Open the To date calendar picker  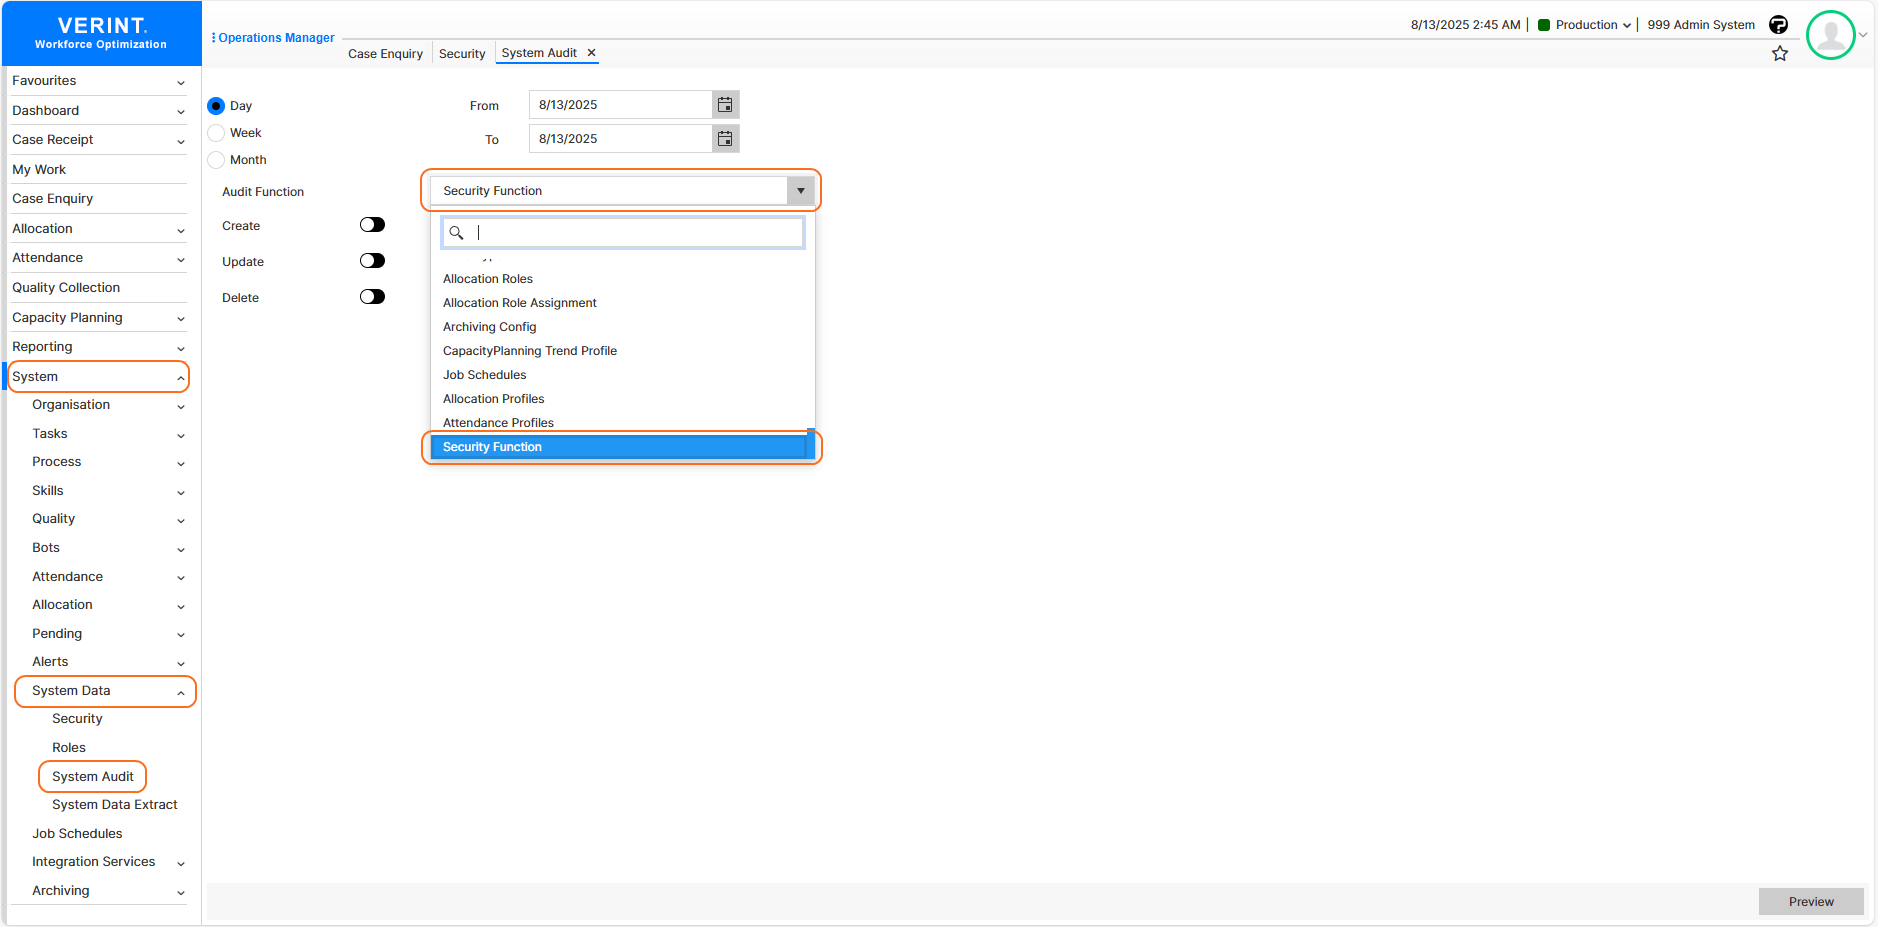(725, 139)
